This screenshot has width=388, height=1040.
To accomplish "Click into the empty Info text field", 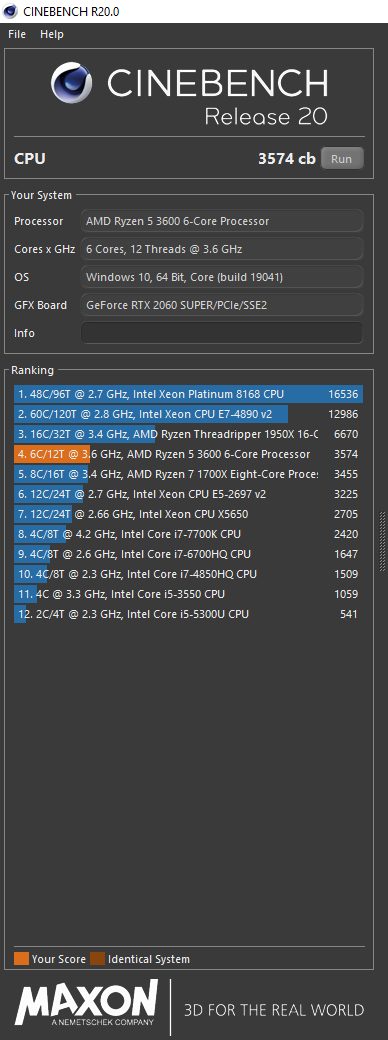I will (x=222, y=333).
